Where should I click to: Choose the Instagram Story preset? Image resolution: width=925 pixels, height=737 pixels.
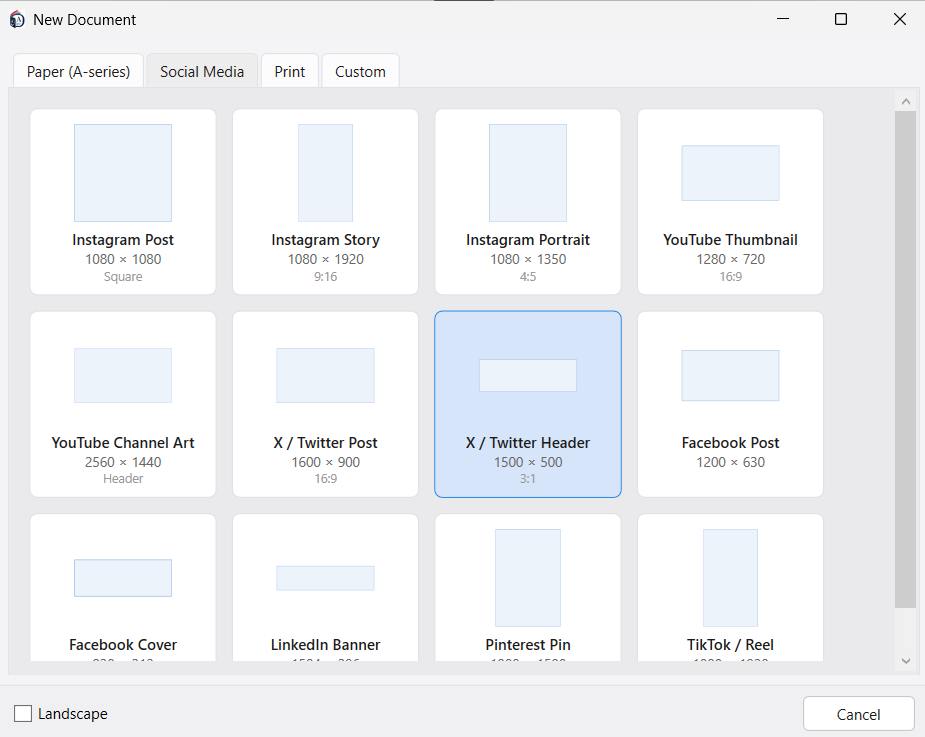point(325,201)
